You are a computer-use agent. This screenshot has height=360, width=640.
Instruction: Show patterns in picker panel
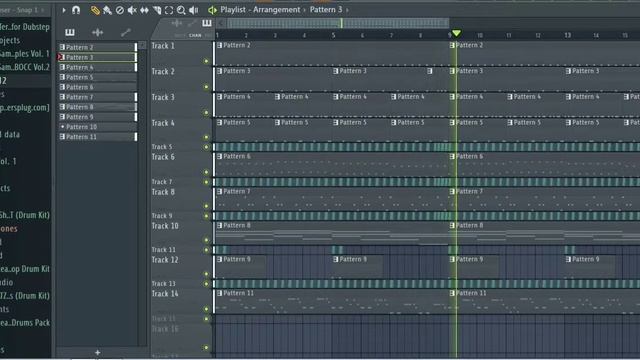click(70, 32)
